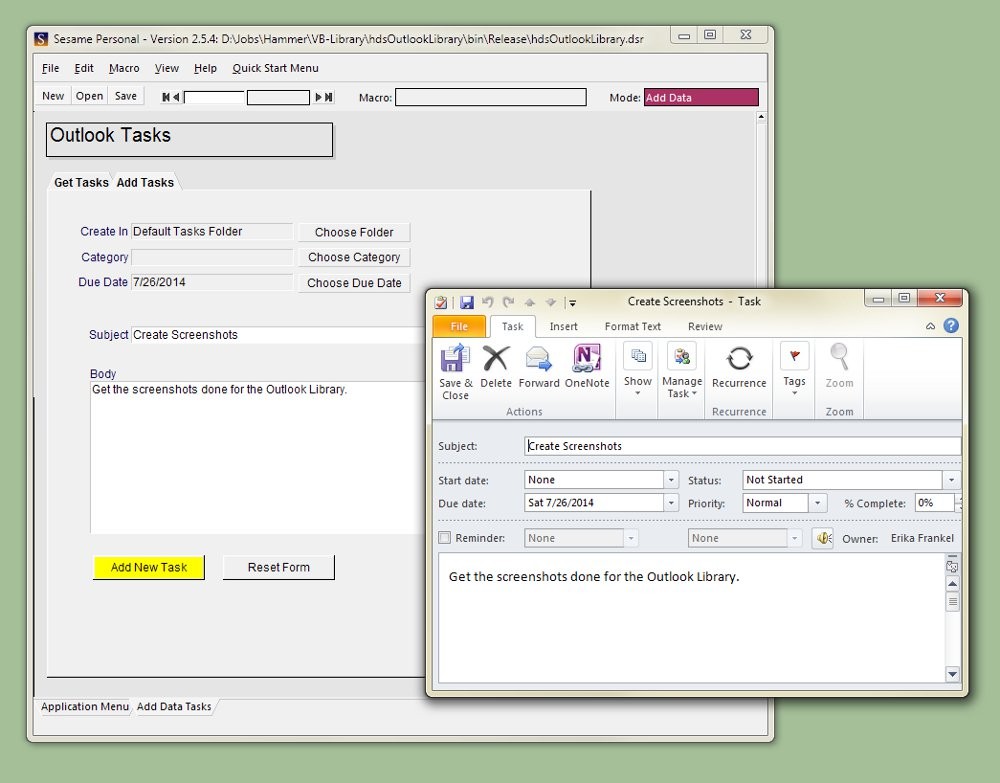Open the File menu in Sesame
The image size is (1000, 783).
point(50,68)
